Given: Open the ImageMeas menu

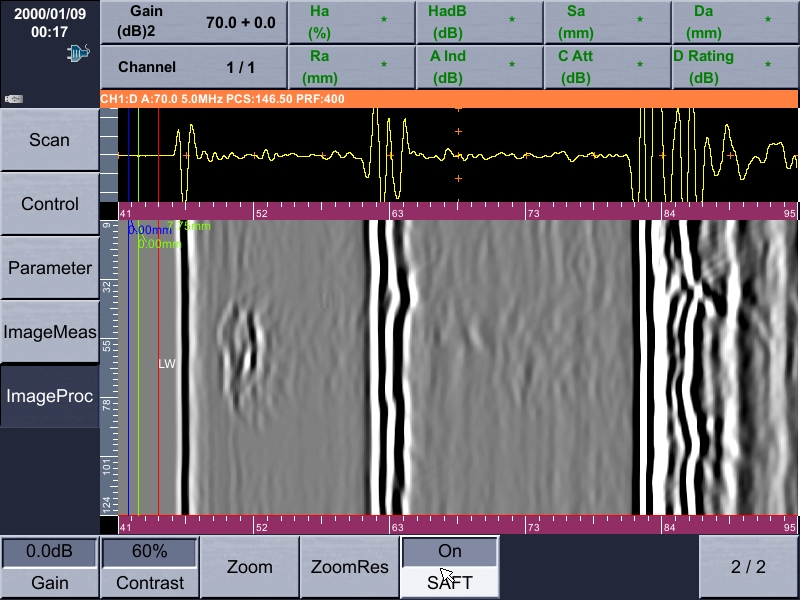Looking at the screenshot, I should point(49,332).
